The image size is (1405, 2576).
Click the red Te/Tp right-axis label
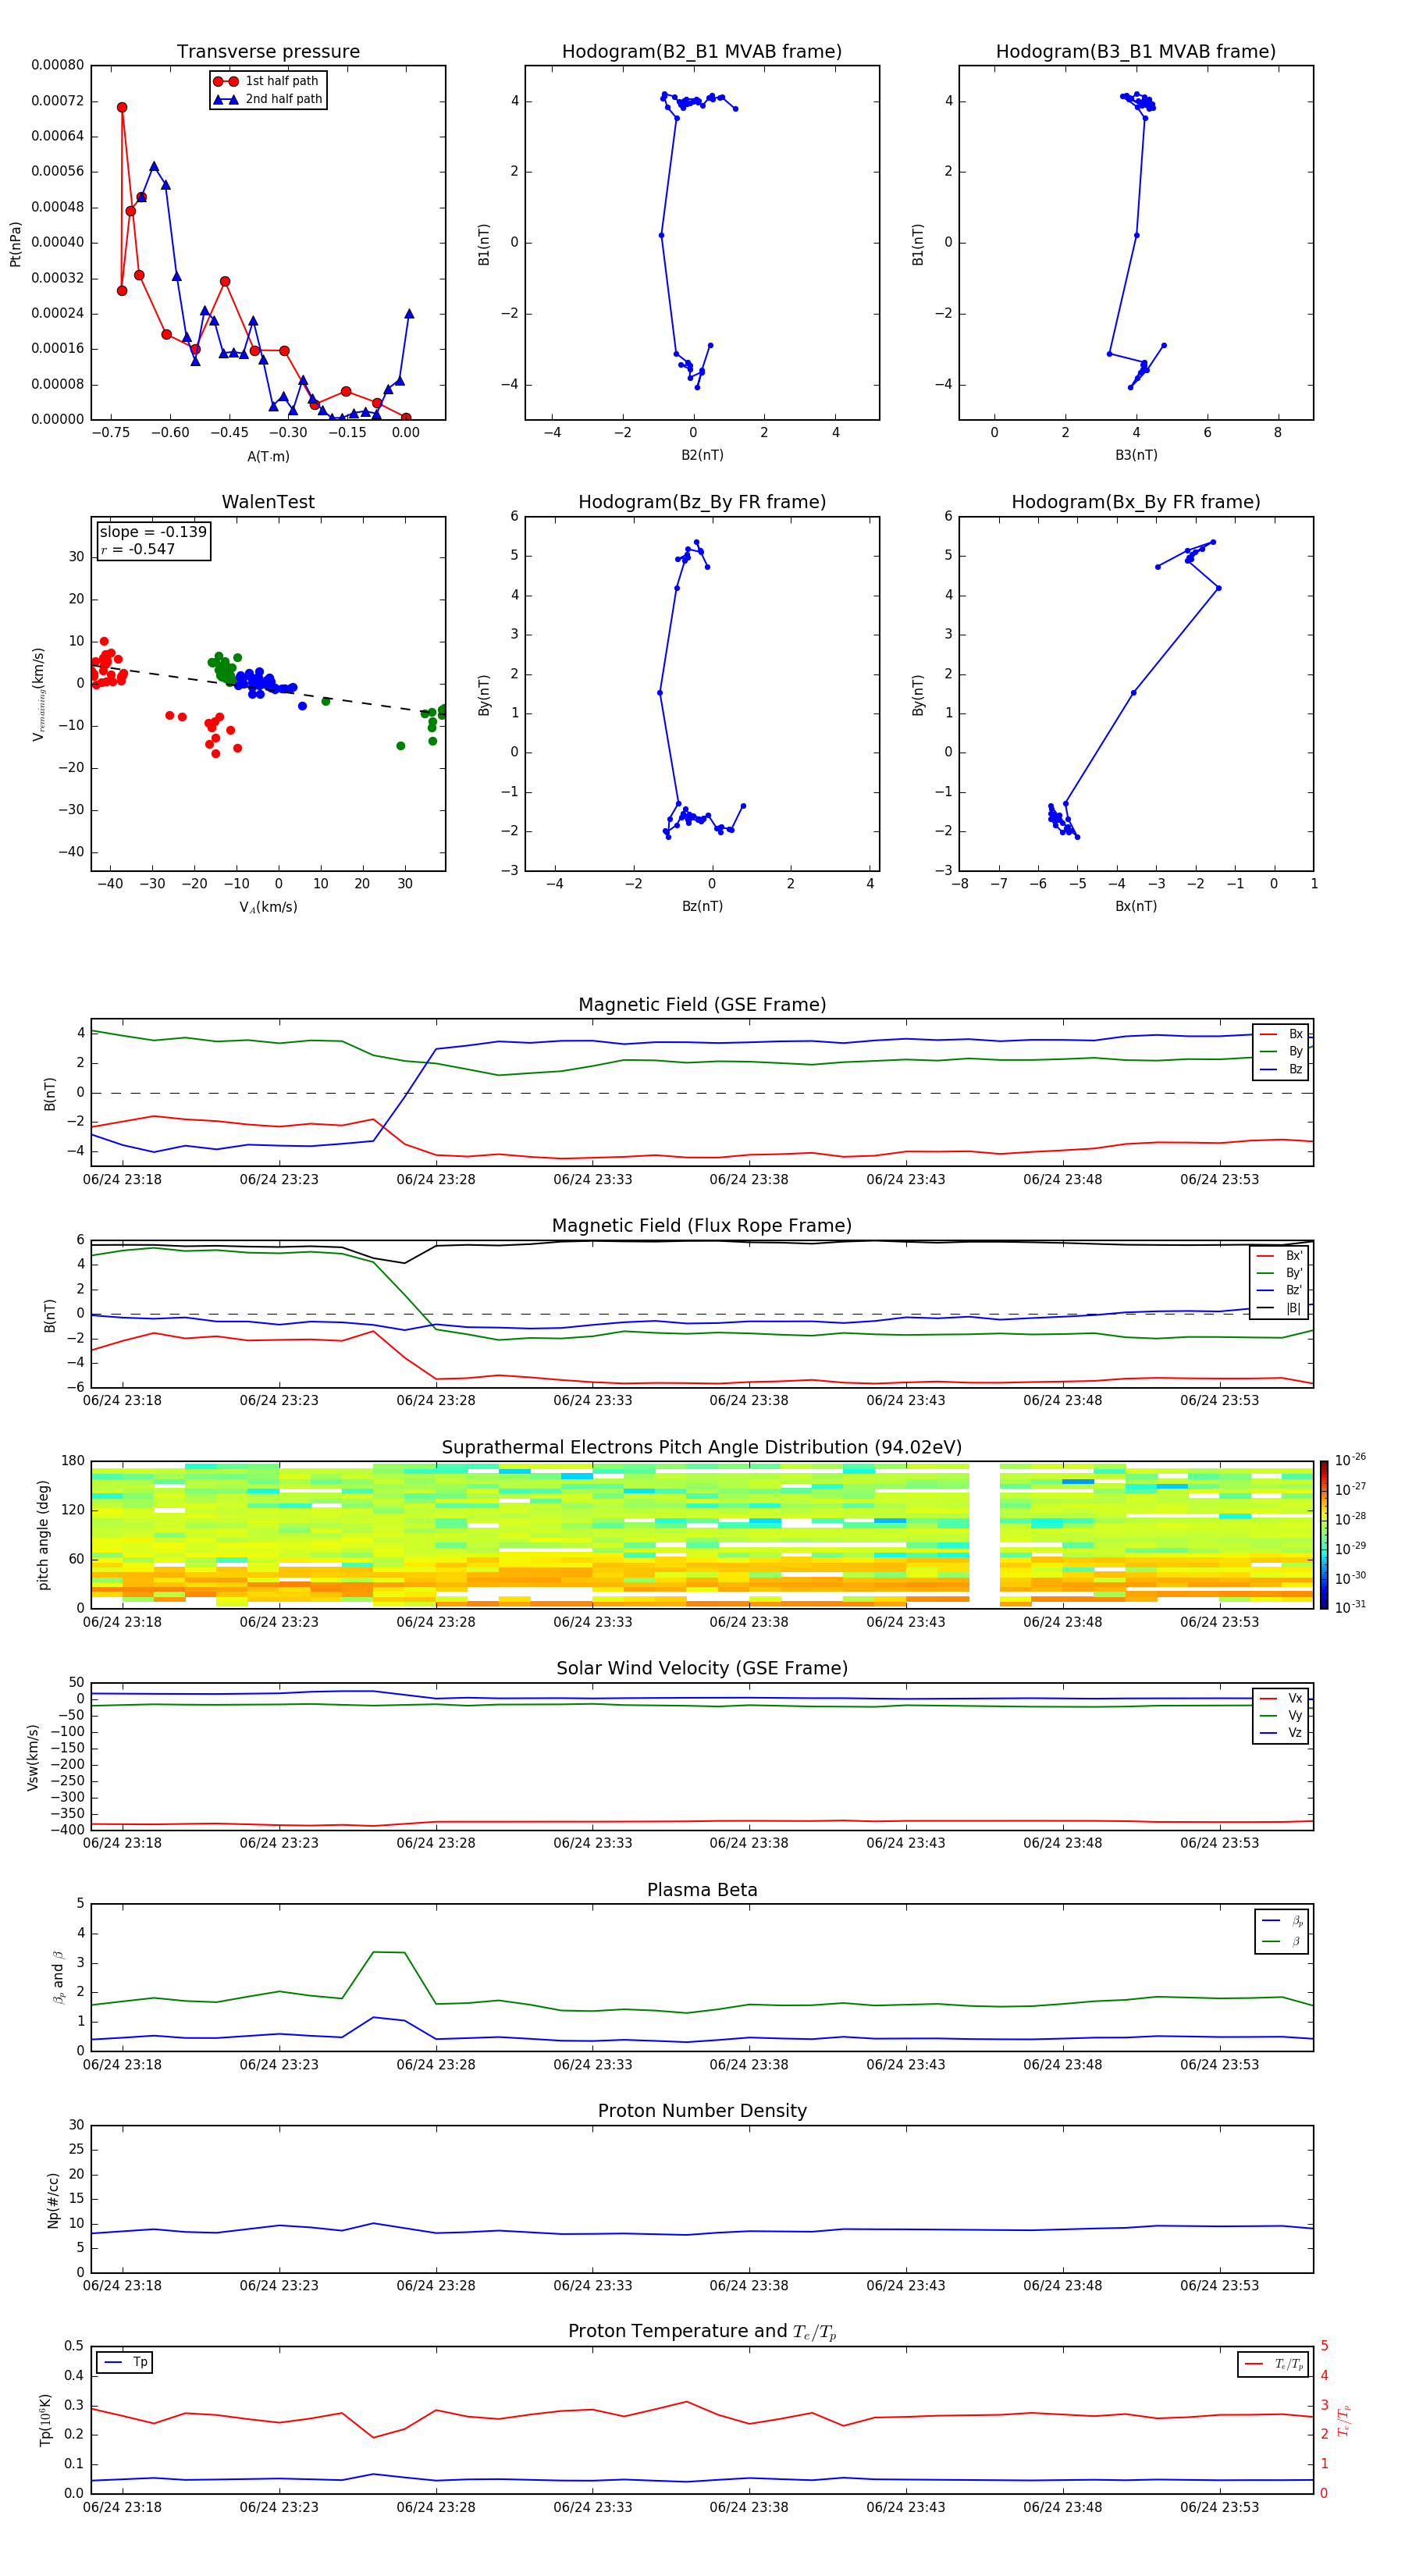[1344, 2421]
